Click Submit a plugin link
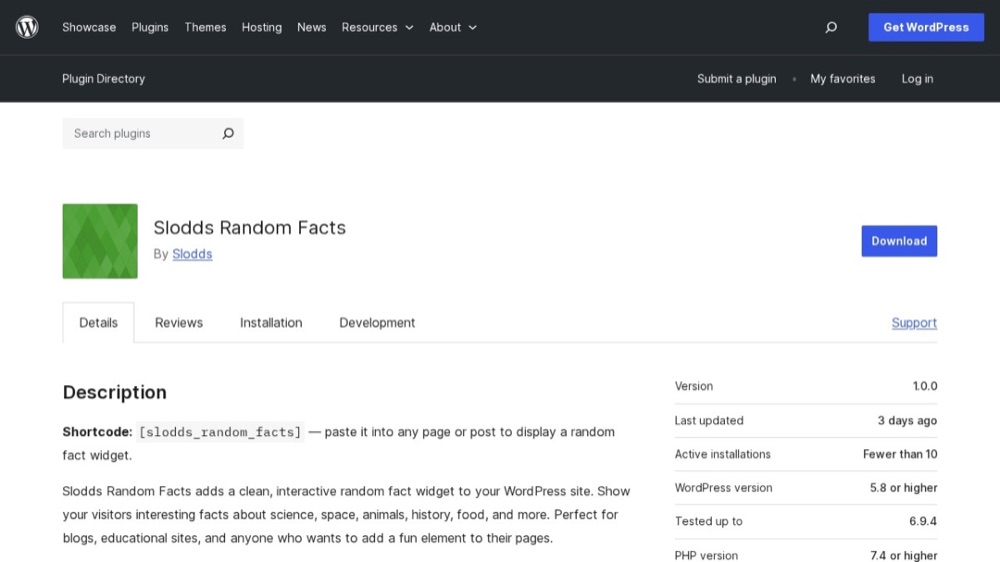Screen dimensions: 1000x562 [737, 78]
